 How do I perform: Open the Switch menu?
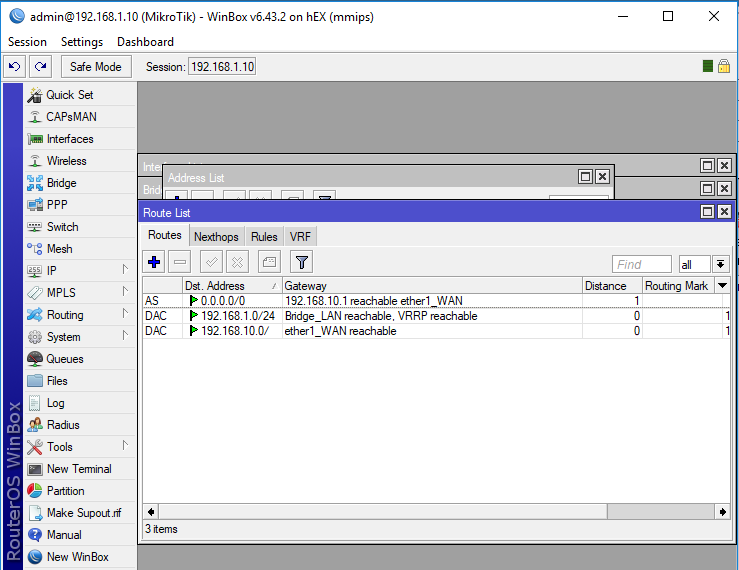tap(79, 227)
